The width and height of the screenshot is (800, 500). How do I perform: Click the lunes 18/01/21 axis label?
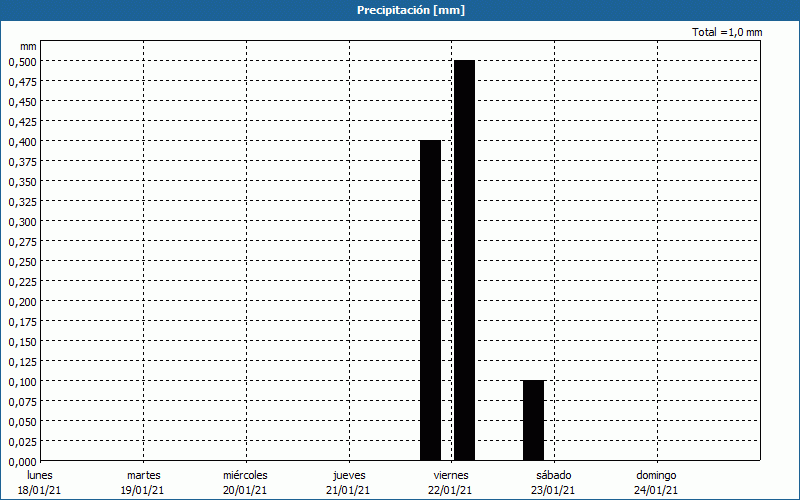click(x=39, y=483)
